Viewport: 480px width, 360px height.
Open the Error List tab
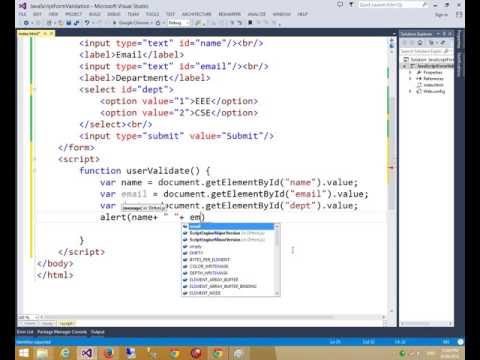[x=25, y=332]
